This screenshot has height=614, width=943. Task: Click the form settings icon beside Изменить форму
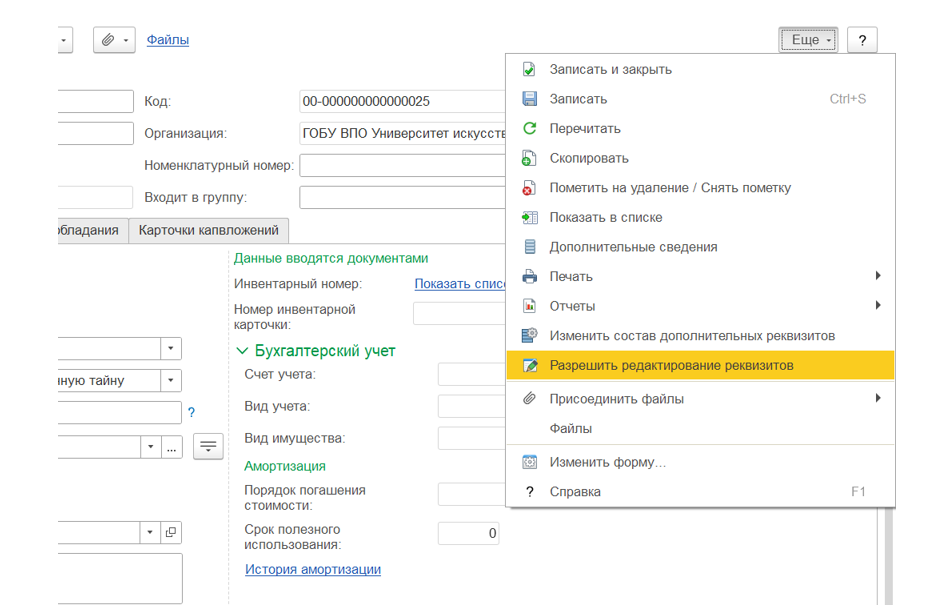tap(529, 462)
